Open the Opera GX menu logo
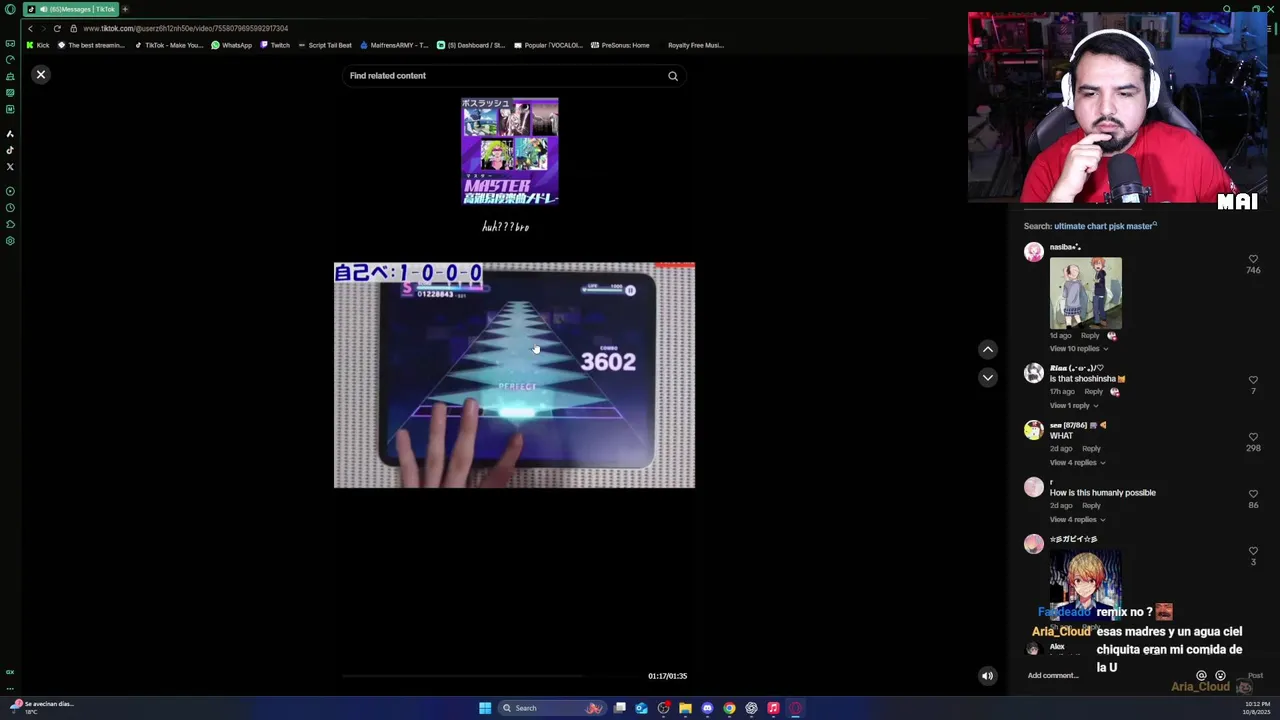The width and height of the screenshot is (1280, 720). (x=10, y=9)
